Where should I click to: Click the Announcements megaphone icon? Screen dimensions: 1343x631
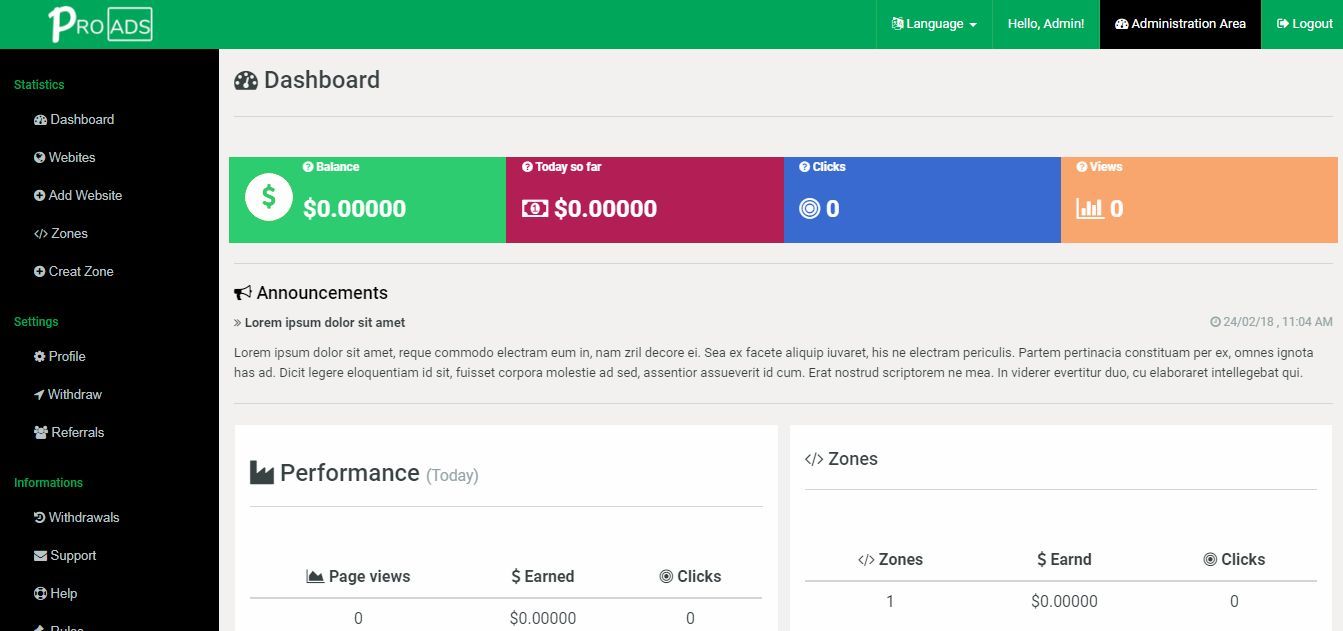pyautogui.click(x=243, y=293)
